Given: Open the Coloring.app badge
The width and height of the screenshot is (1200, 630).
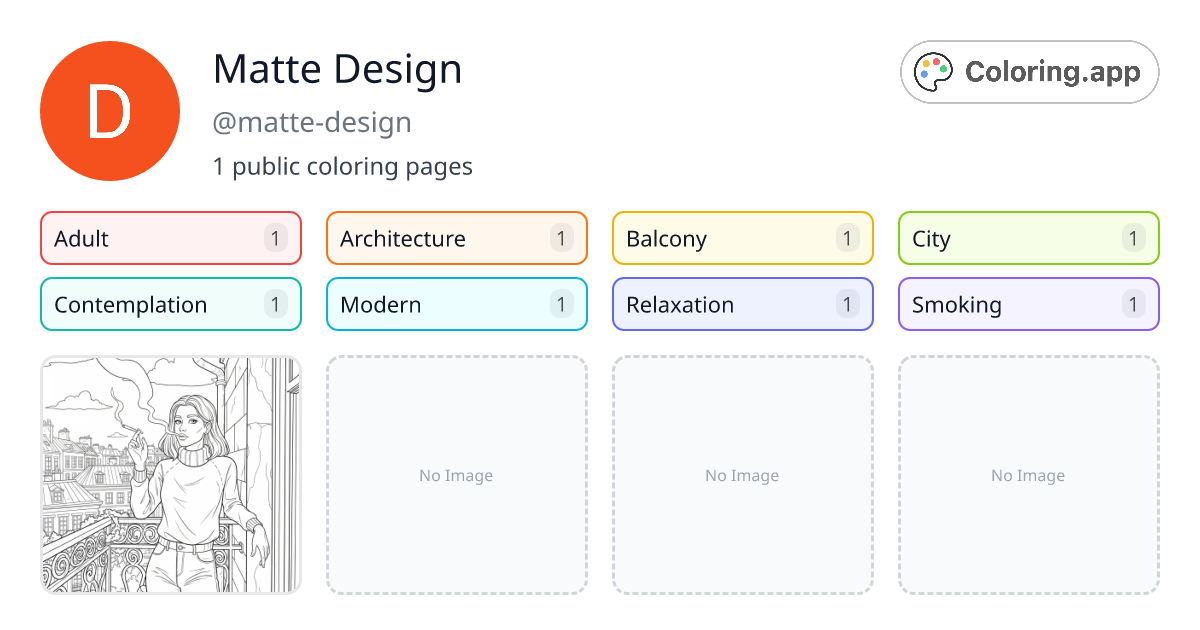Looking at the screenshot, I should tap(1030, 72).
